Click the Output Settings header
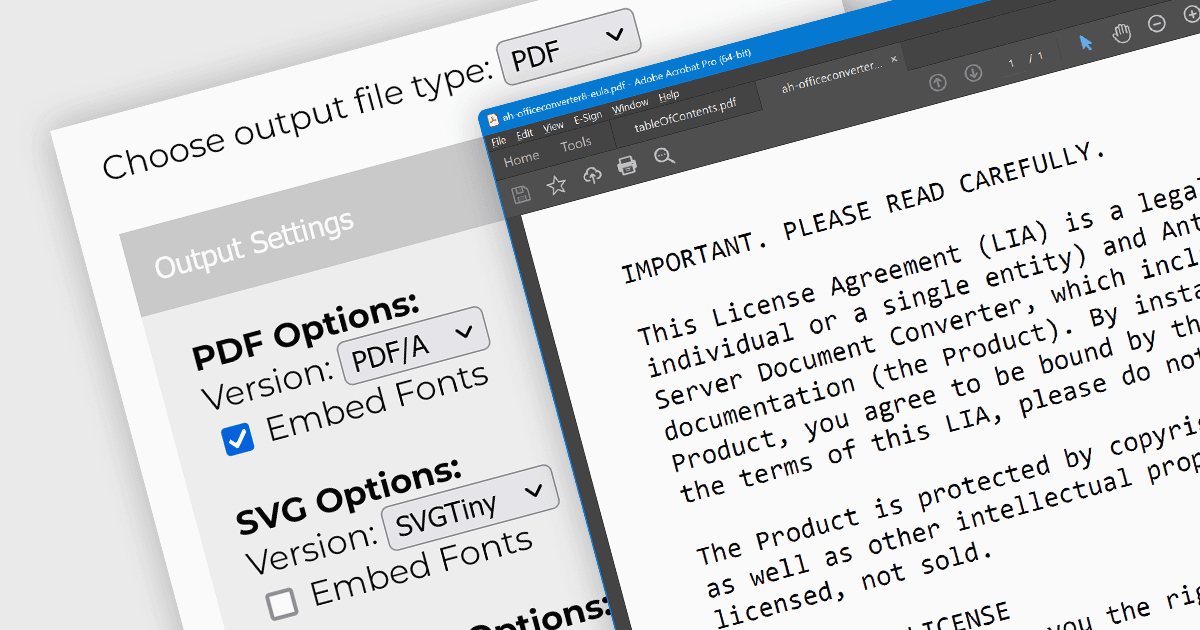 tap(254, 244)
